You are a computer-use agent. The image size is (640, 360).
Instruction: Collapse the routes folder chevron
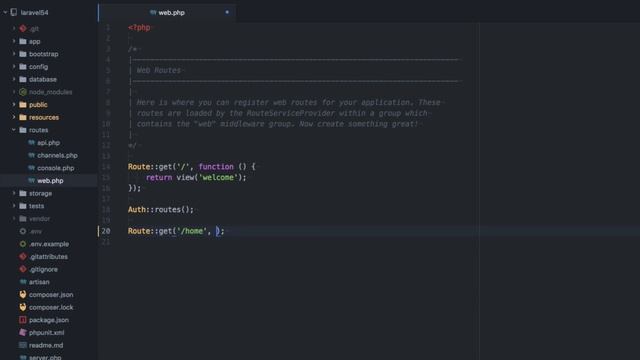[14, 130]
